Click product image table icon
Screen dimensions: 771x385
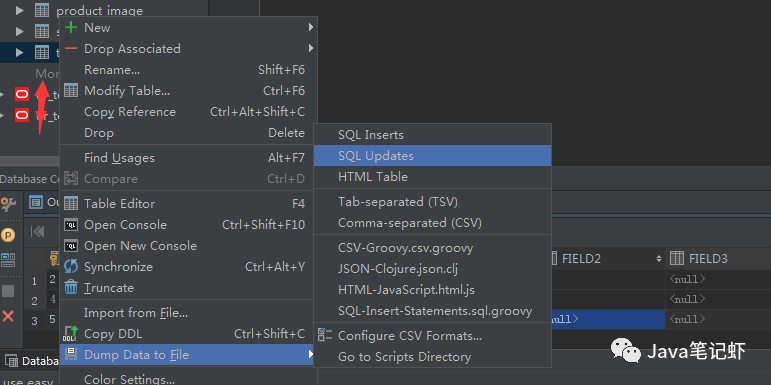pyautogui.click(x=42, y=10)
